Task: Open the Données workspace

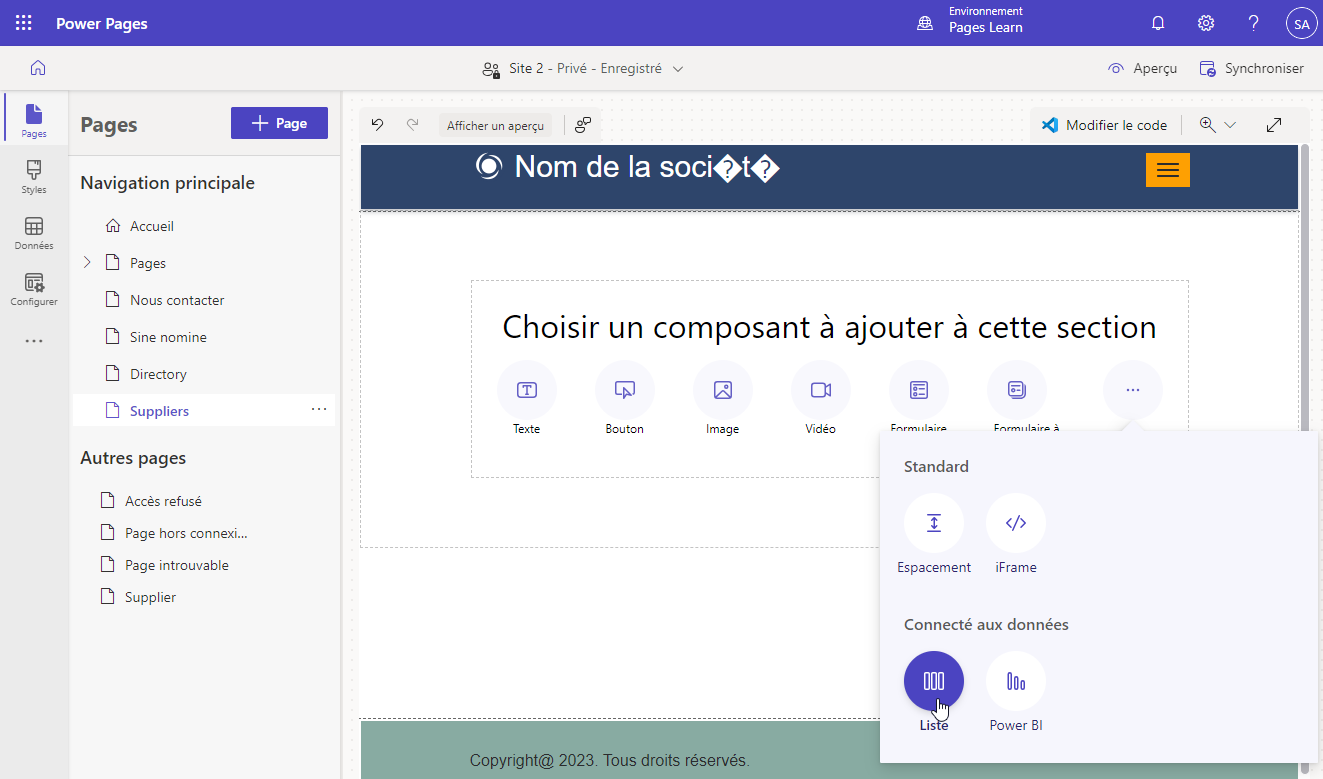Action: (34, 232)
